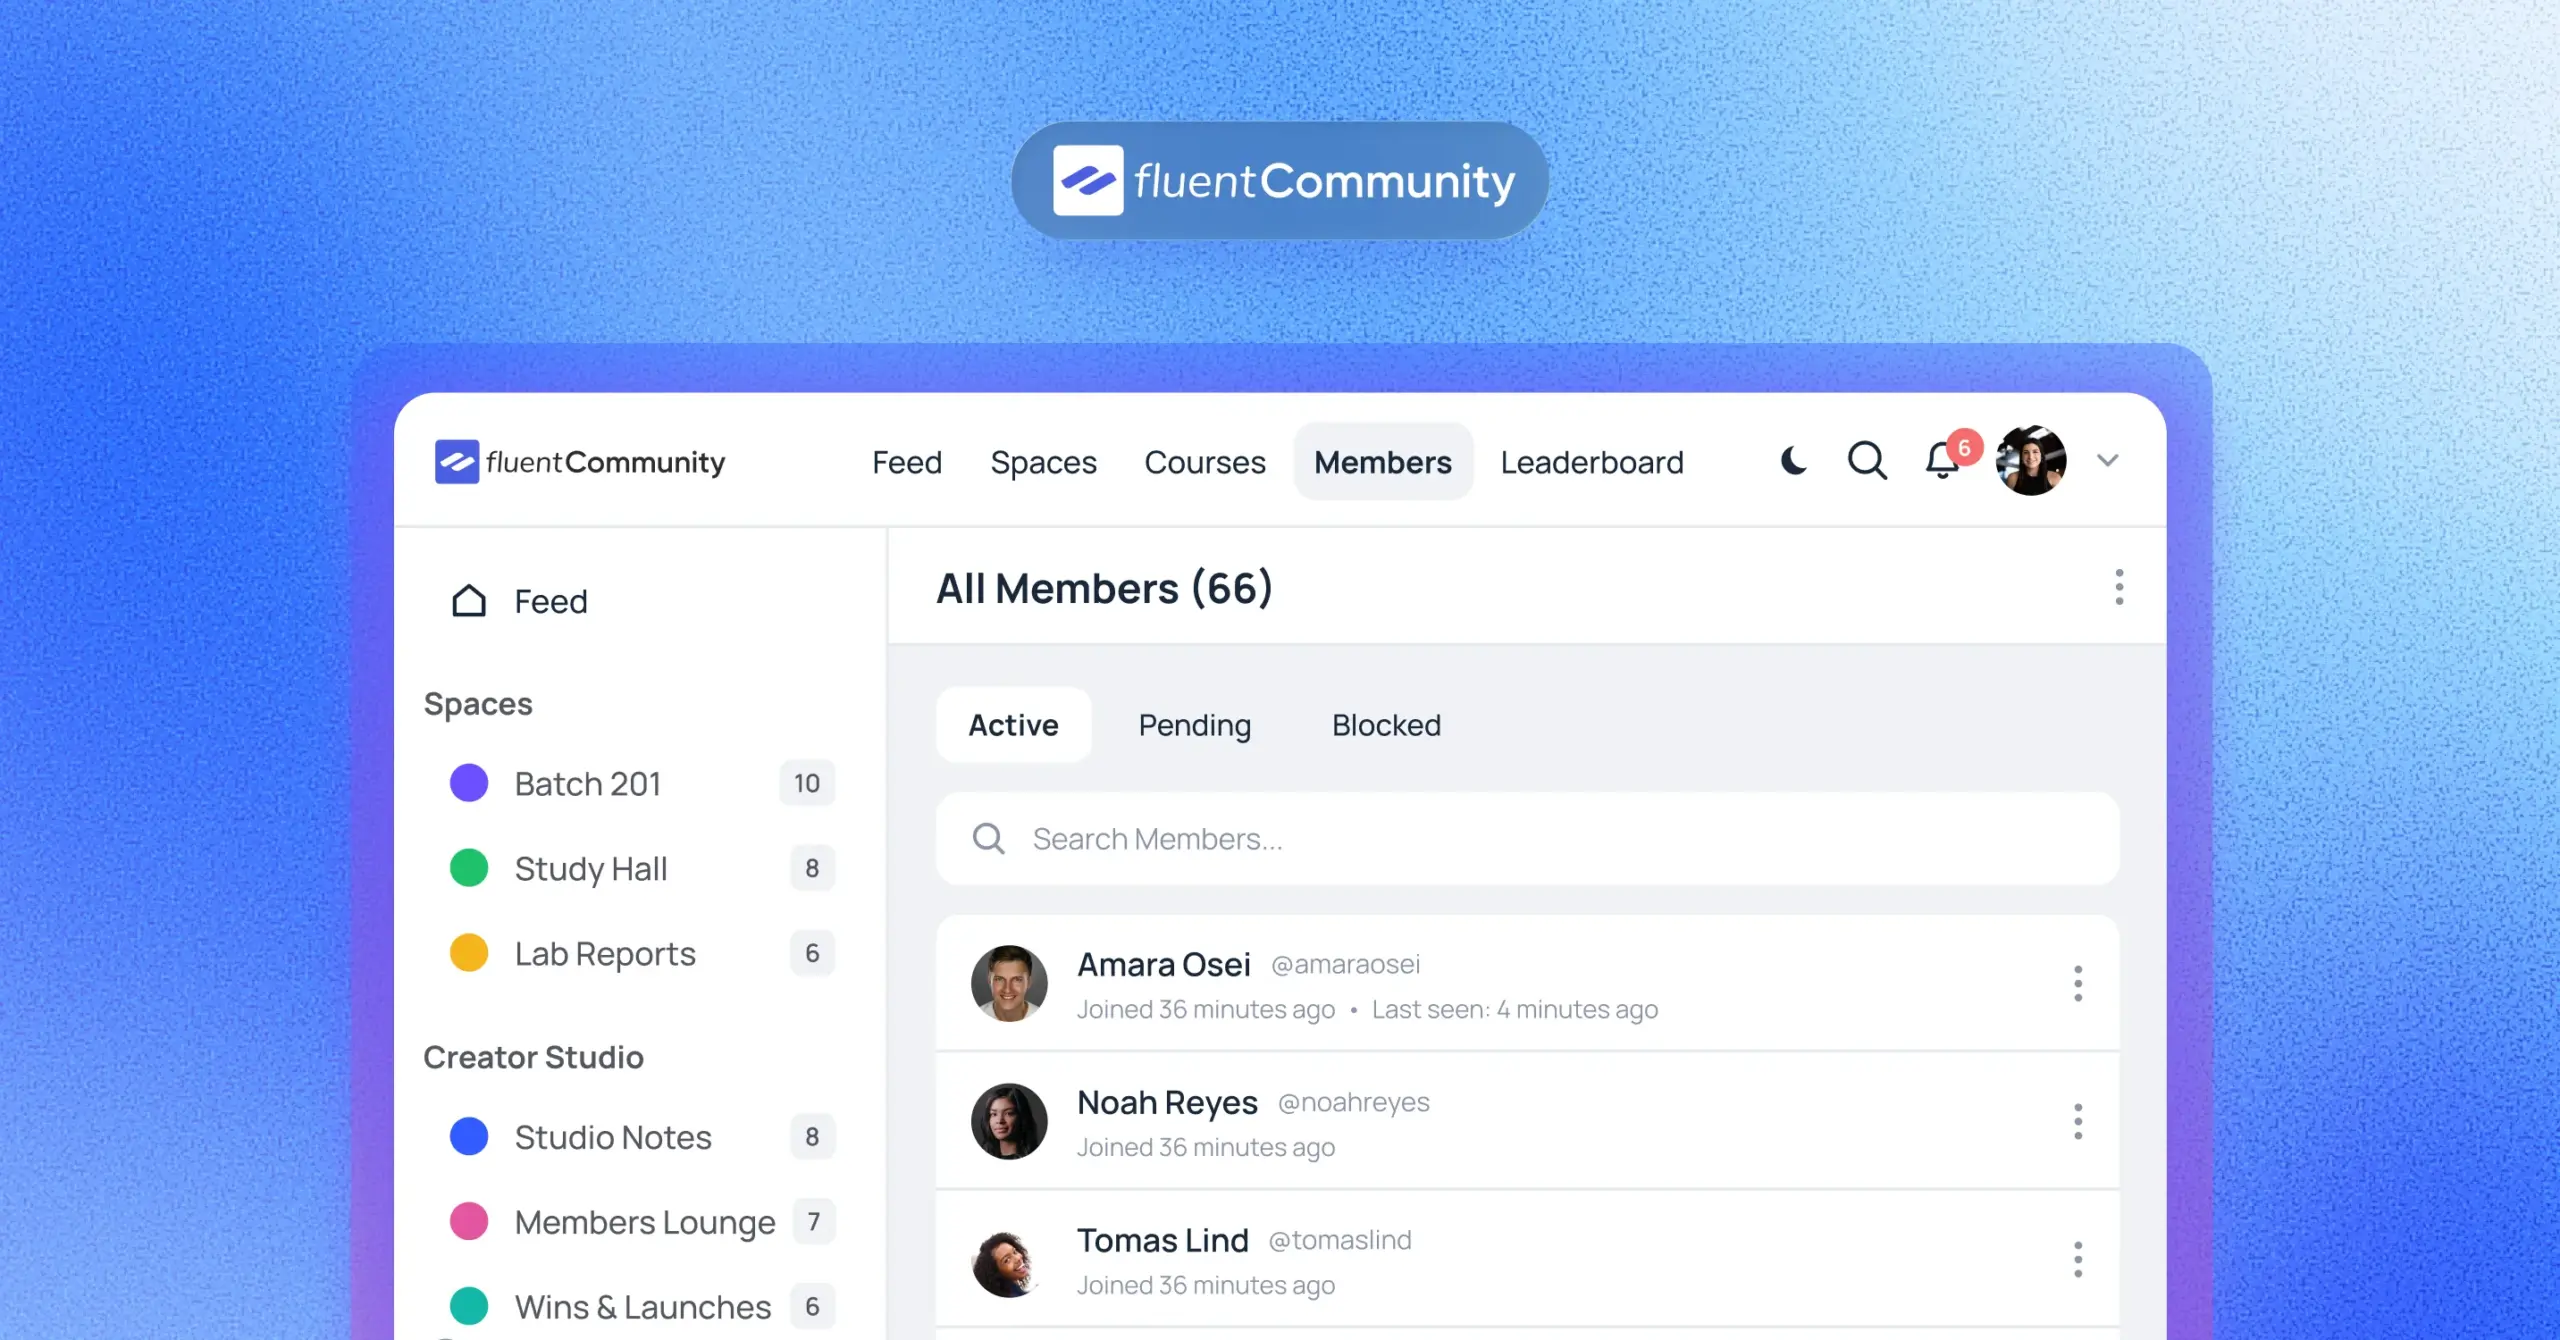Viewport: 2560px width, 1340px height.
Task: Open the Wins & Launches space
Action: [643, 1307]
